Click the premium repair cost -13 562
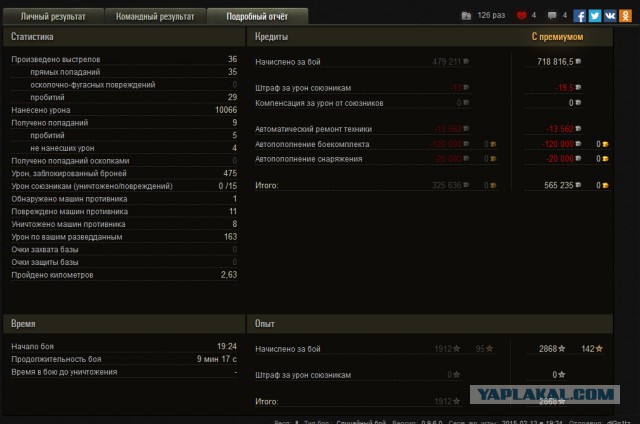The height and width of the screenshot is (424, 640). 560,129
